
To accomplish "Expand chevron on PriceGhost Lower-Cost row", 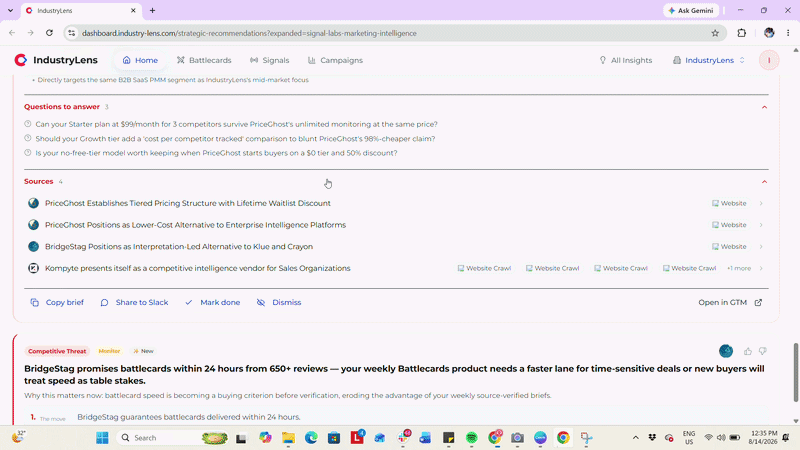I will [761, 225].
